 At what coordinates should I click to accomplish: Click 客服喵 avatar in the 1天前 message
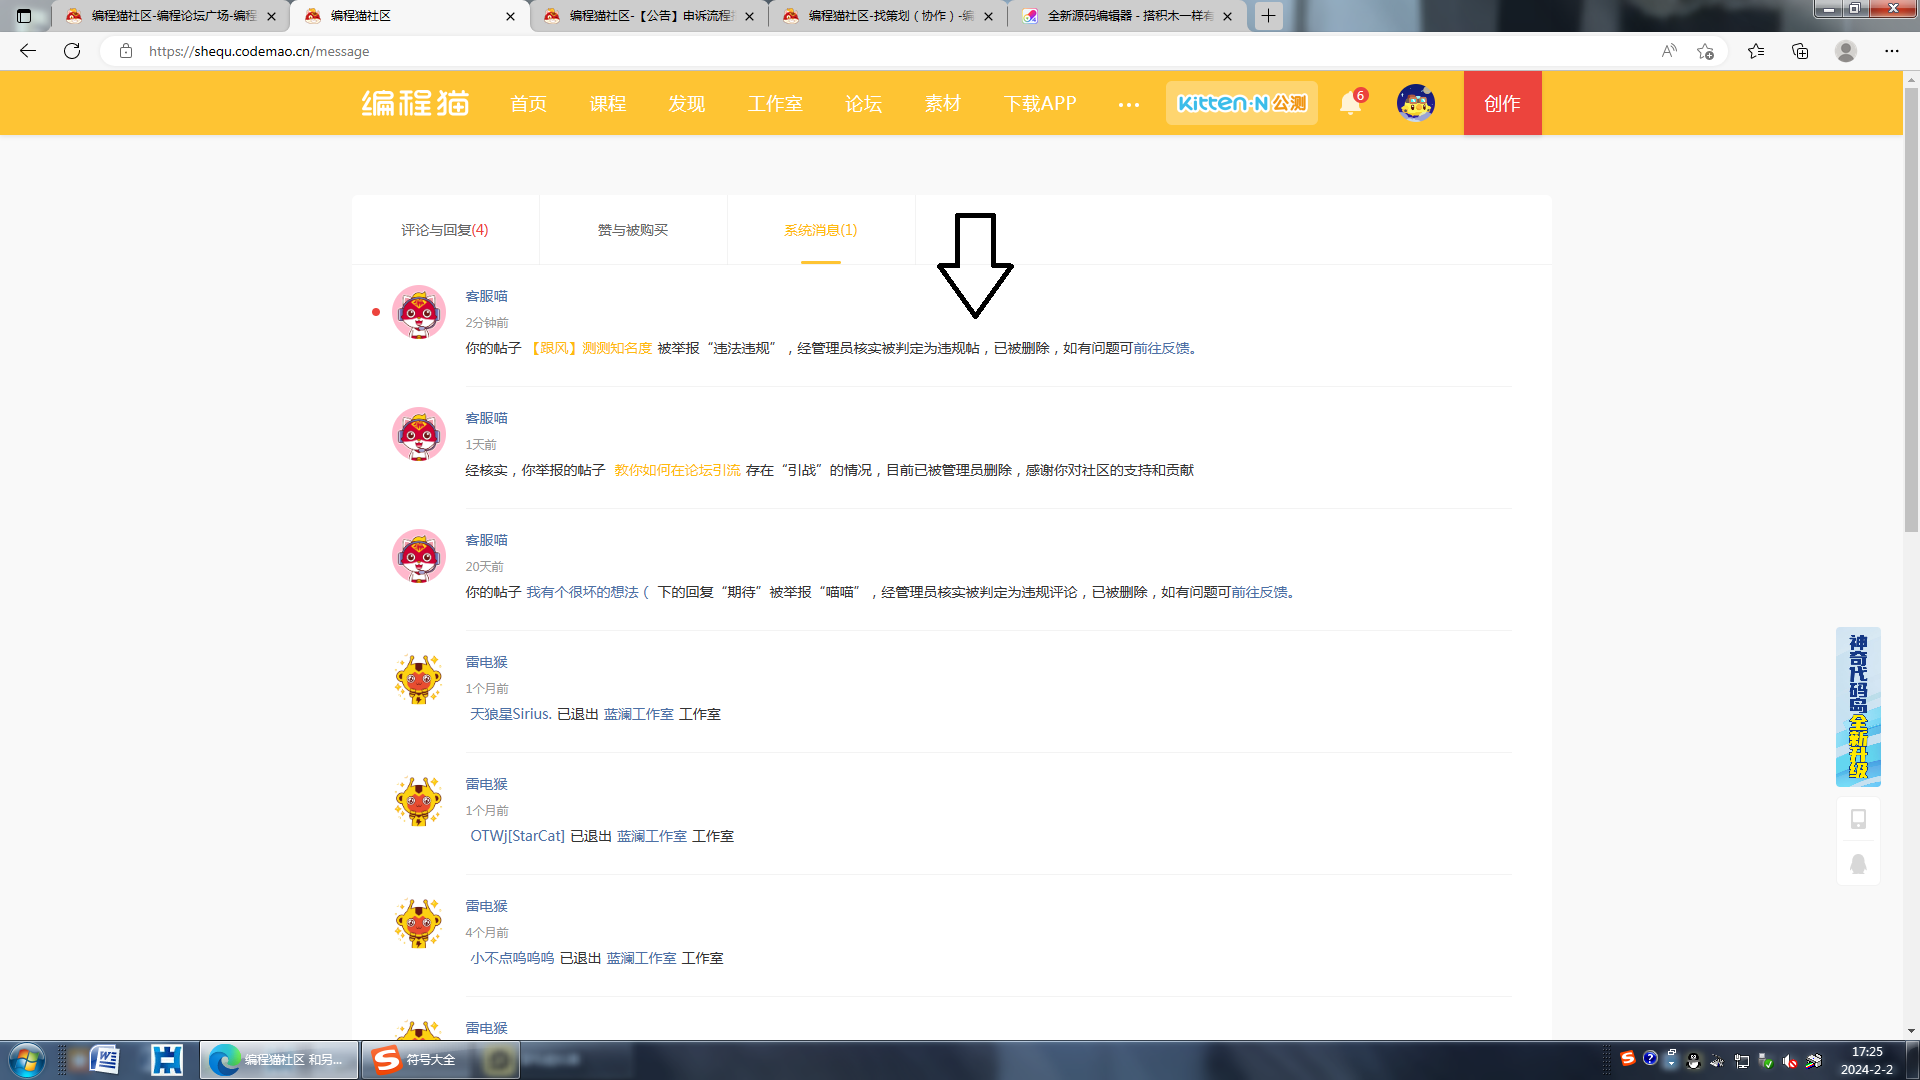coord(419,435)
